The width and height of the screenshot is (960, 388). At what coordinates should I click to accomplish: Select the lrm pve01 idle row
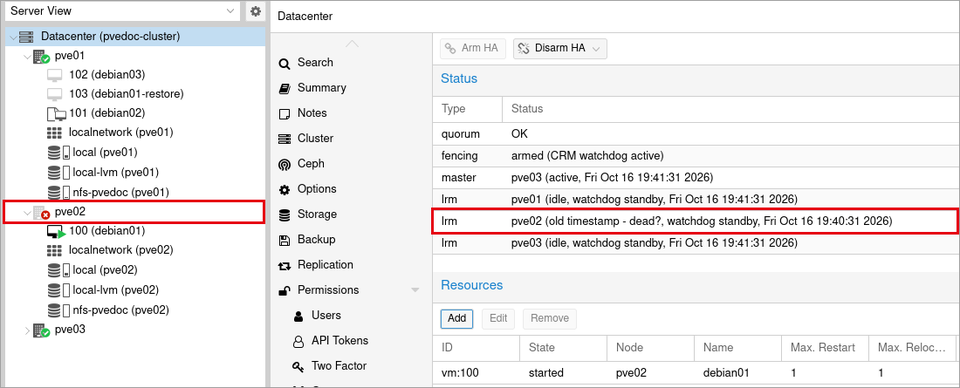coord(696,200)
